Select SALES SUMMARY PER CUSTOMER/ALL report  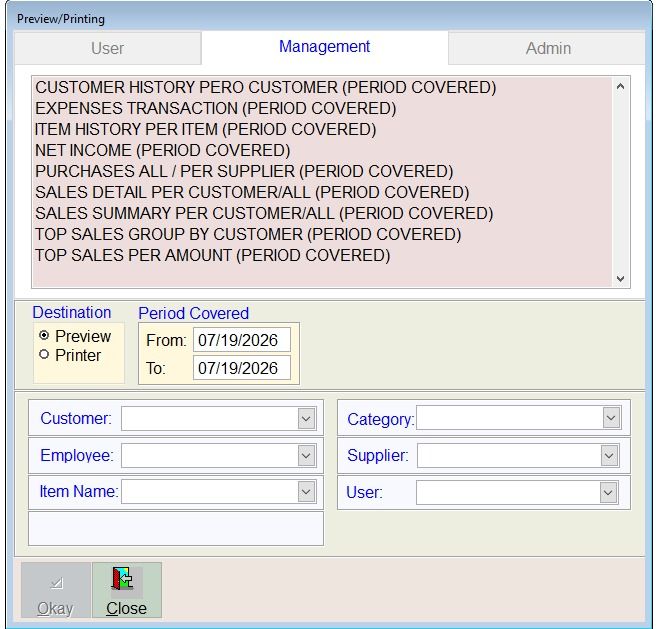pyautogui.click(x=264, y=213)
